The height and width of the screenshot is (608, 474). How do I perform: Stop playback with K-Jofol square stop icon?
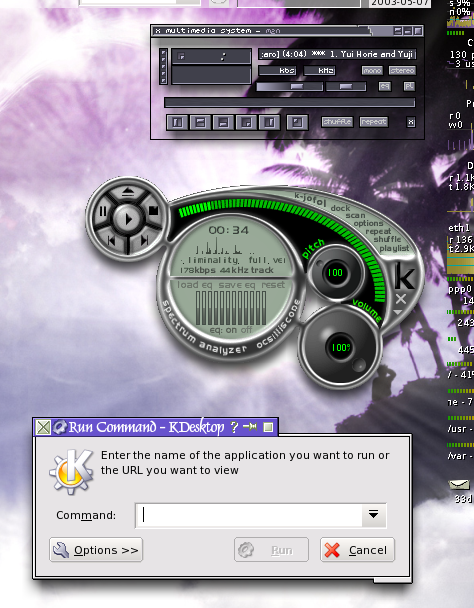pos(154,211)
